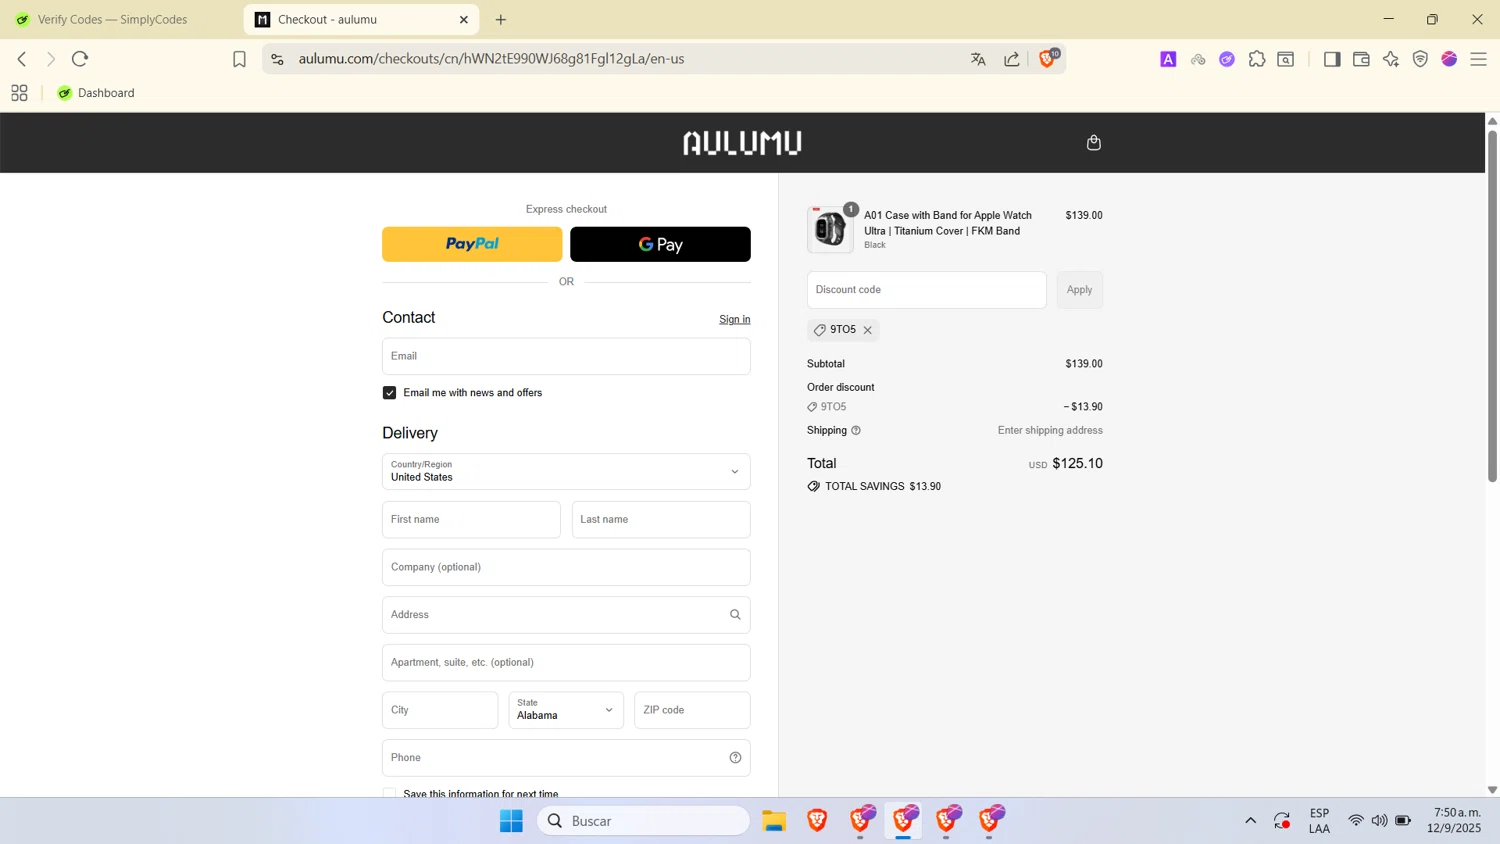Click the share page icon
Screen dimensions: 1500x844
pos(1012,59)
